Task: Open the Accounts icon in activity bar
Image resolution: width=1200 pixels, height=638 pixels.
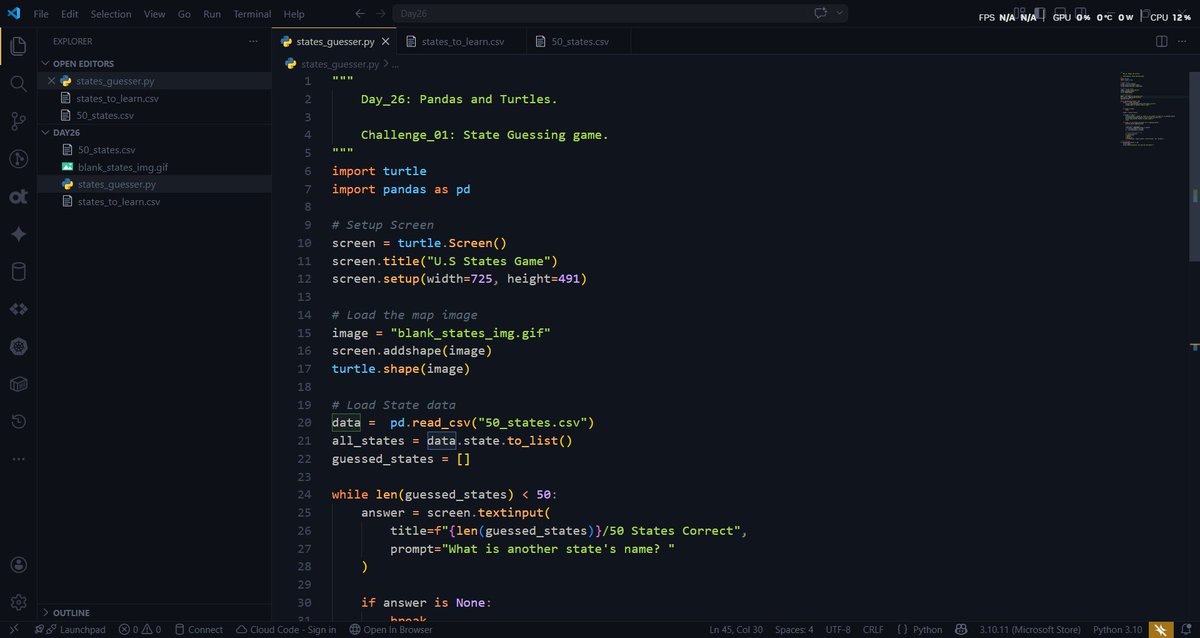Action: 18,565
